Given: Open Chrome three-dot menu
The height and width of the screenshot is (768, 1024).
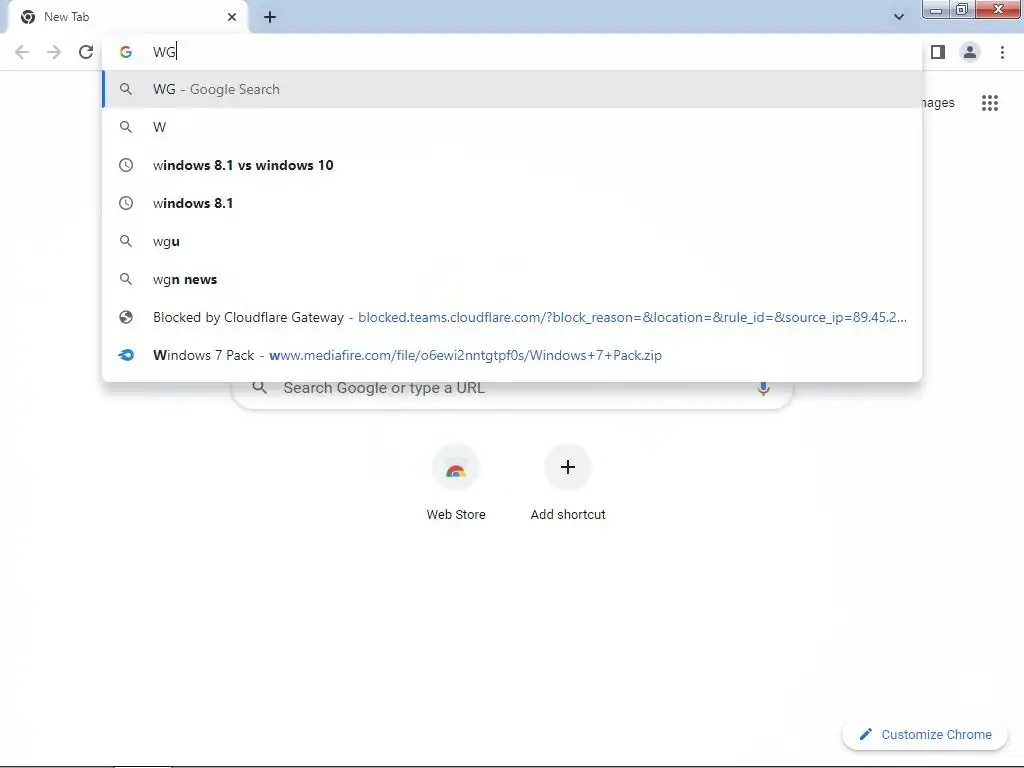Looking at the screenshot, I should click(x=1002, y=52).
